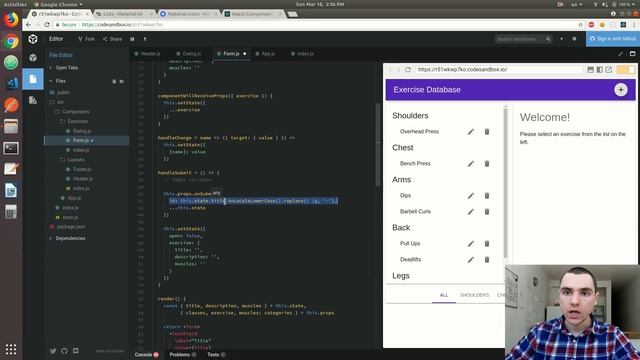Image resolution: width=640 pixels, height=360 pixels.
Task: Select the File Editor sidebar icon
Action: click(33, 79)
